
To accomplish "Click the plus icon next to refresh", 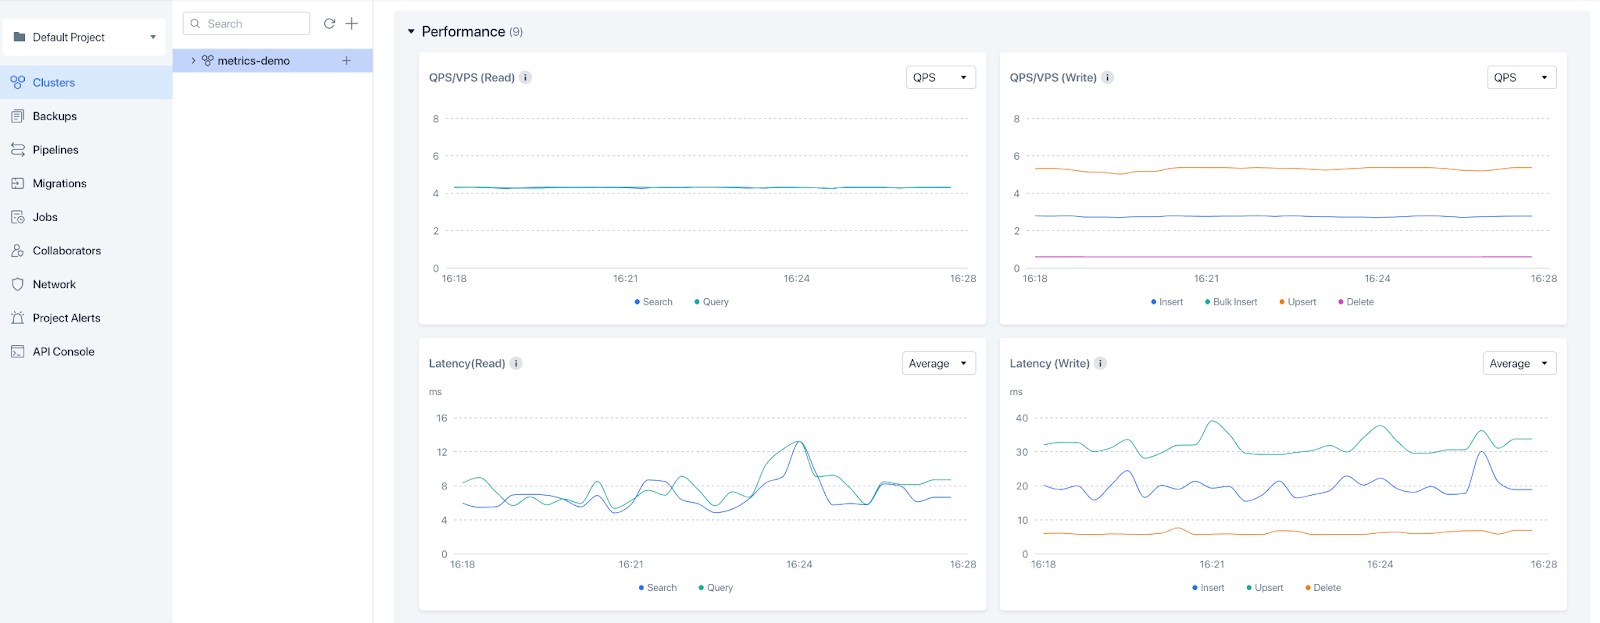I will coord(352,23).
